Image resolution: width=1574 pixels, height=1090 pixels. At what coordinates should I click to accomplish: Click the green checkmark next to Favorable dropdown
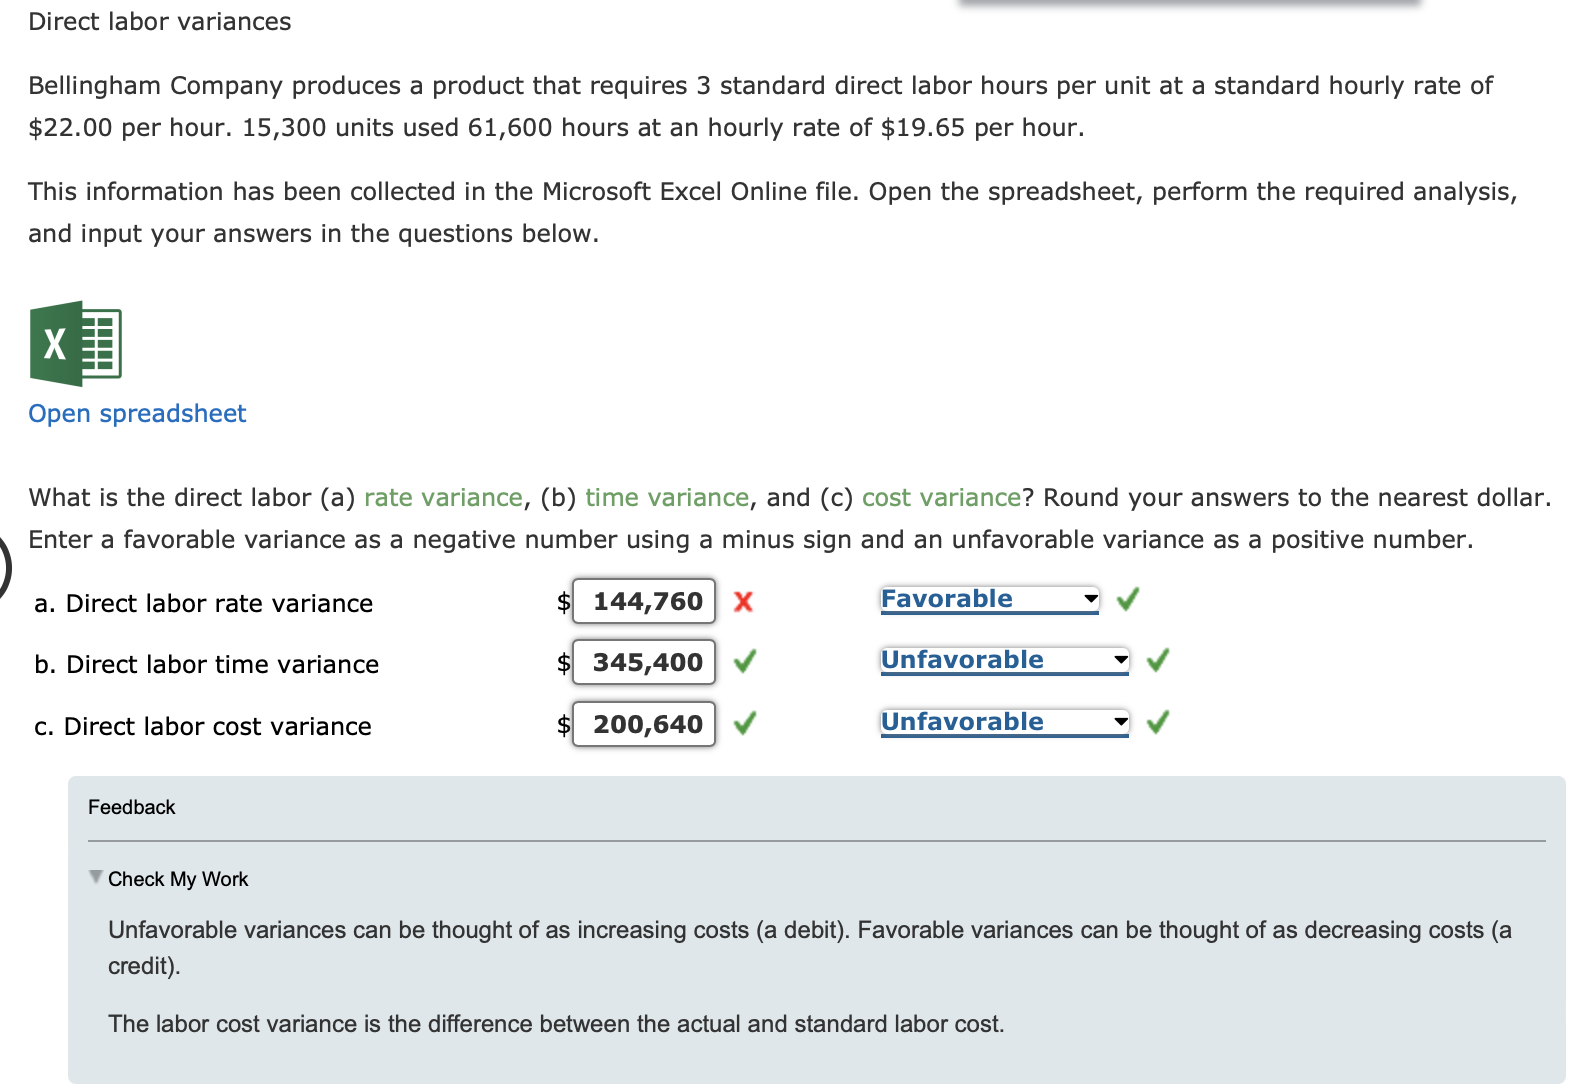click(x=1128, y=599)
